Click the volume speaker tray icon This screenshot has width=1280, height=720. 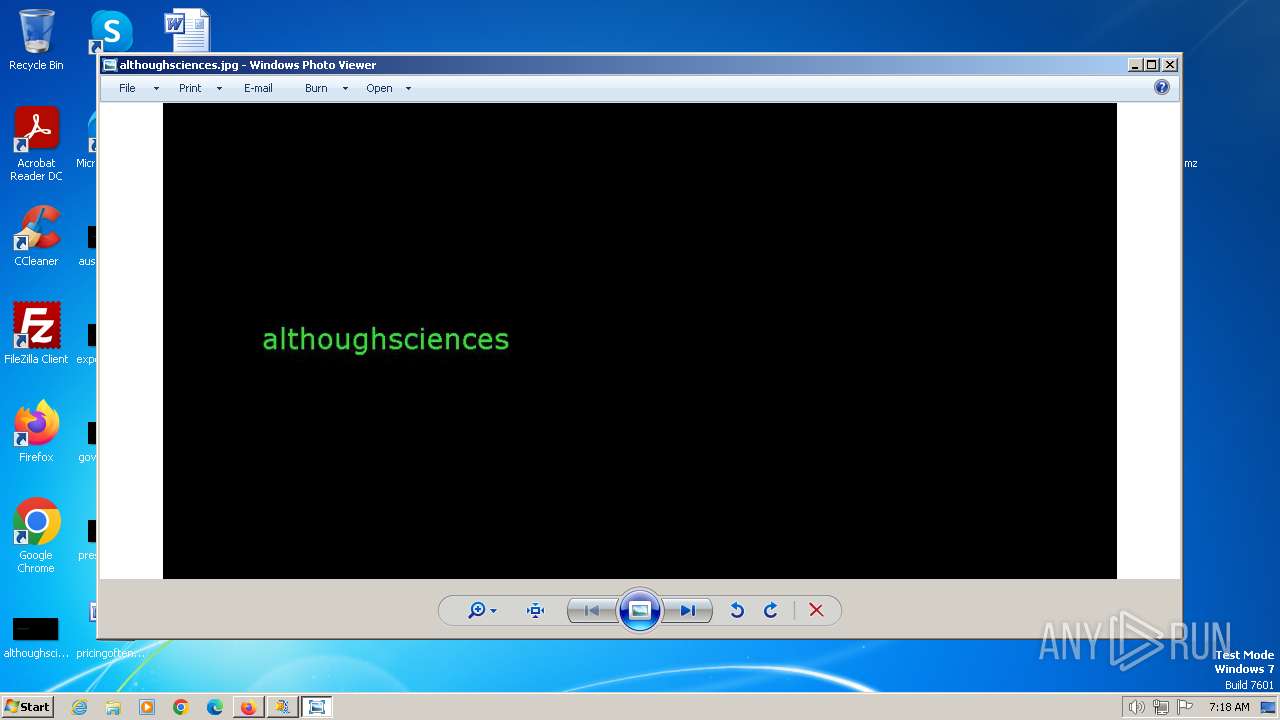[x=1136, y=707]
